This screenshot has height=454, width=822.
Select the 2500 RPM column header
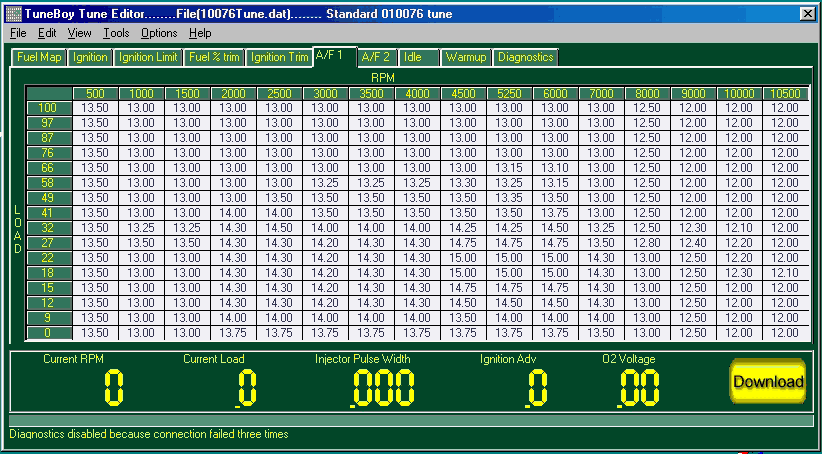(x=279, y=93)
